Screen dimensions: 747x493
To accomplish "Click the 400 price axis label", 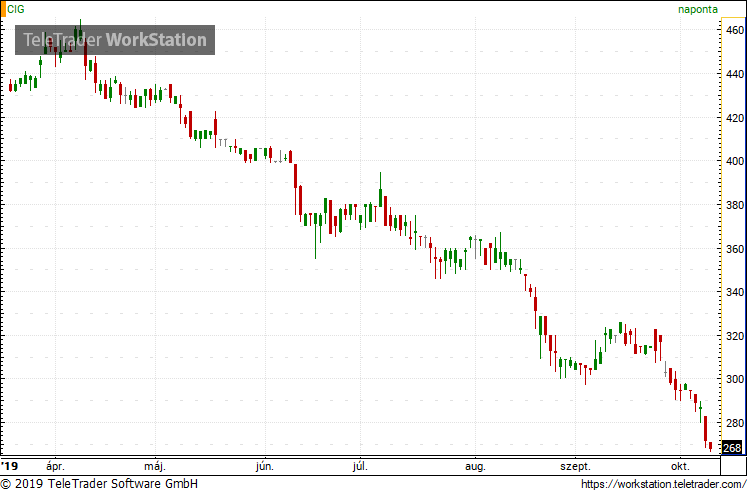I will 736,161.
